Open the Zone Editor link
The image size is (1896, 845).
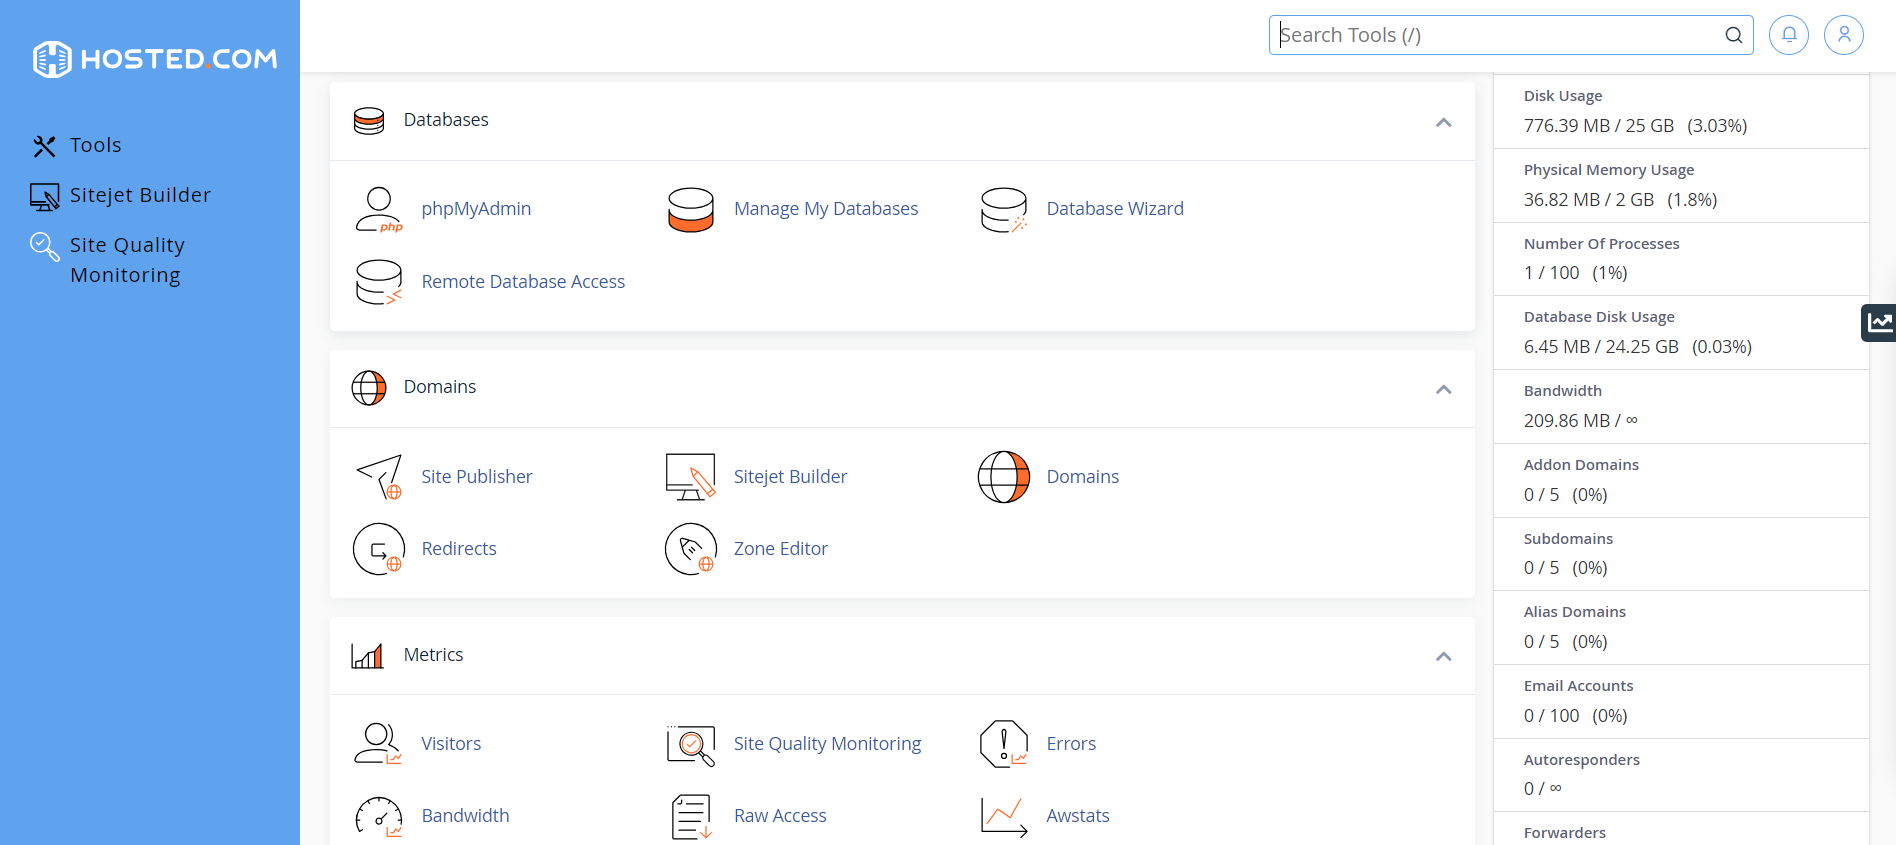pos(781,549)
